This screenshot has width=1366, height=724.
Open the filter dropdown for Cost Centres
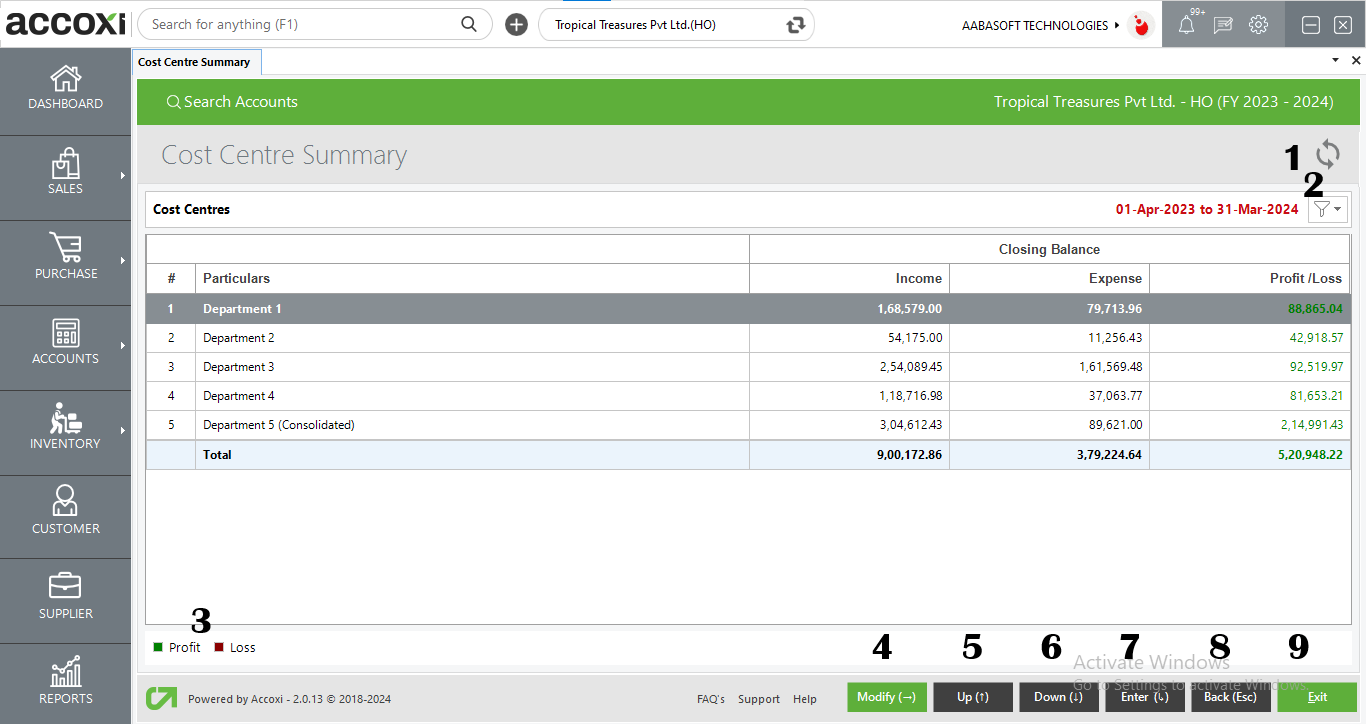point(1327,209)
